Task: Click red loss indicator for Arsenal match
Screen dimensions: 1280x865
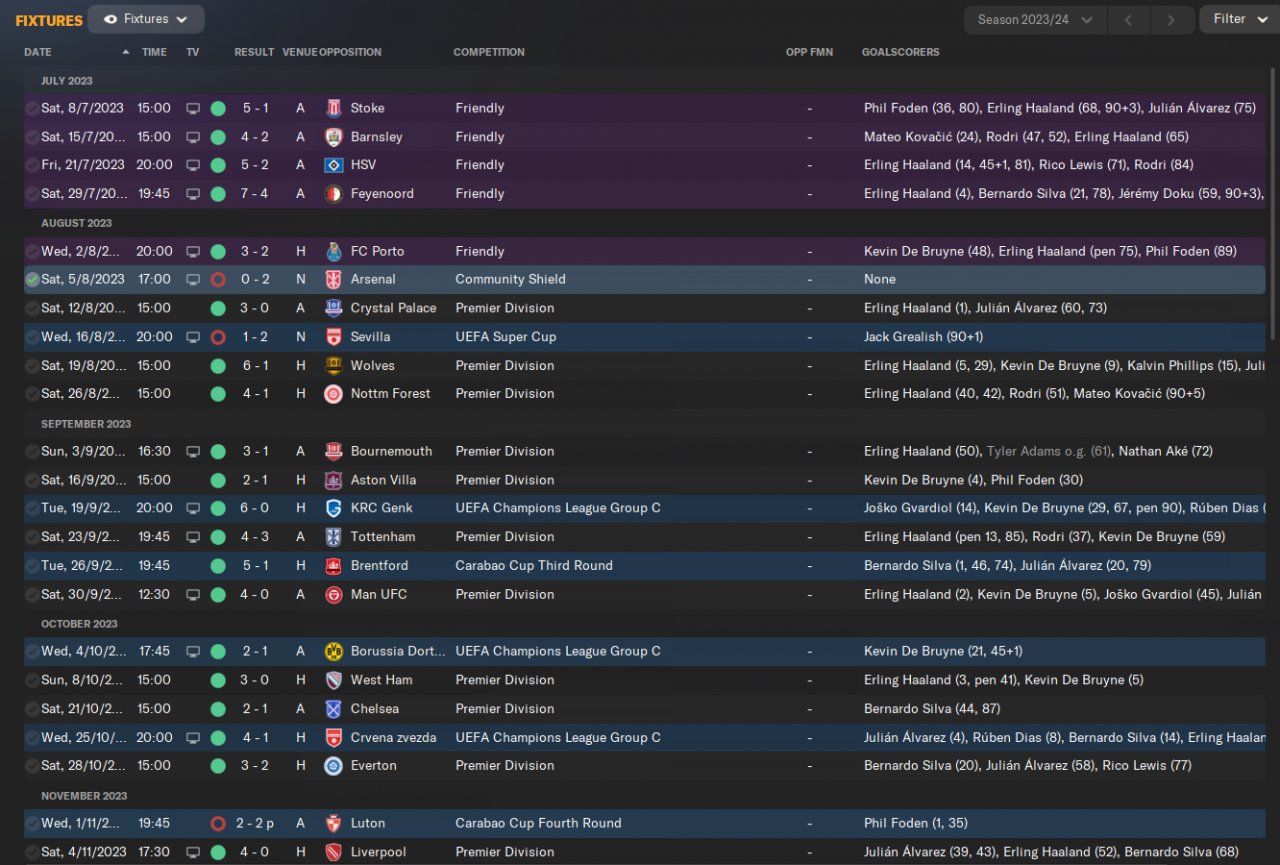Action: click(x=218, y=280)
